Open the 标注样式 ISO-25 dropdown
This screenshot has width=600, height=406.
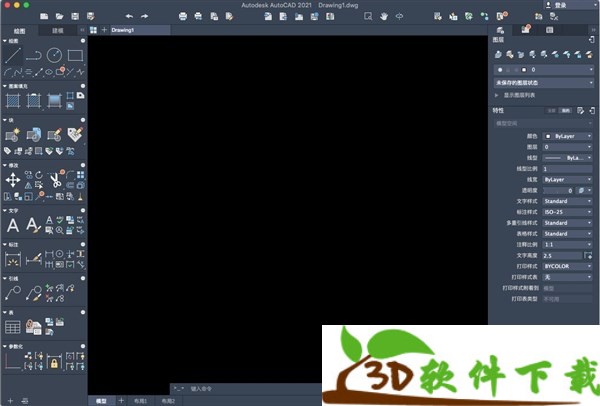(568, 212)
